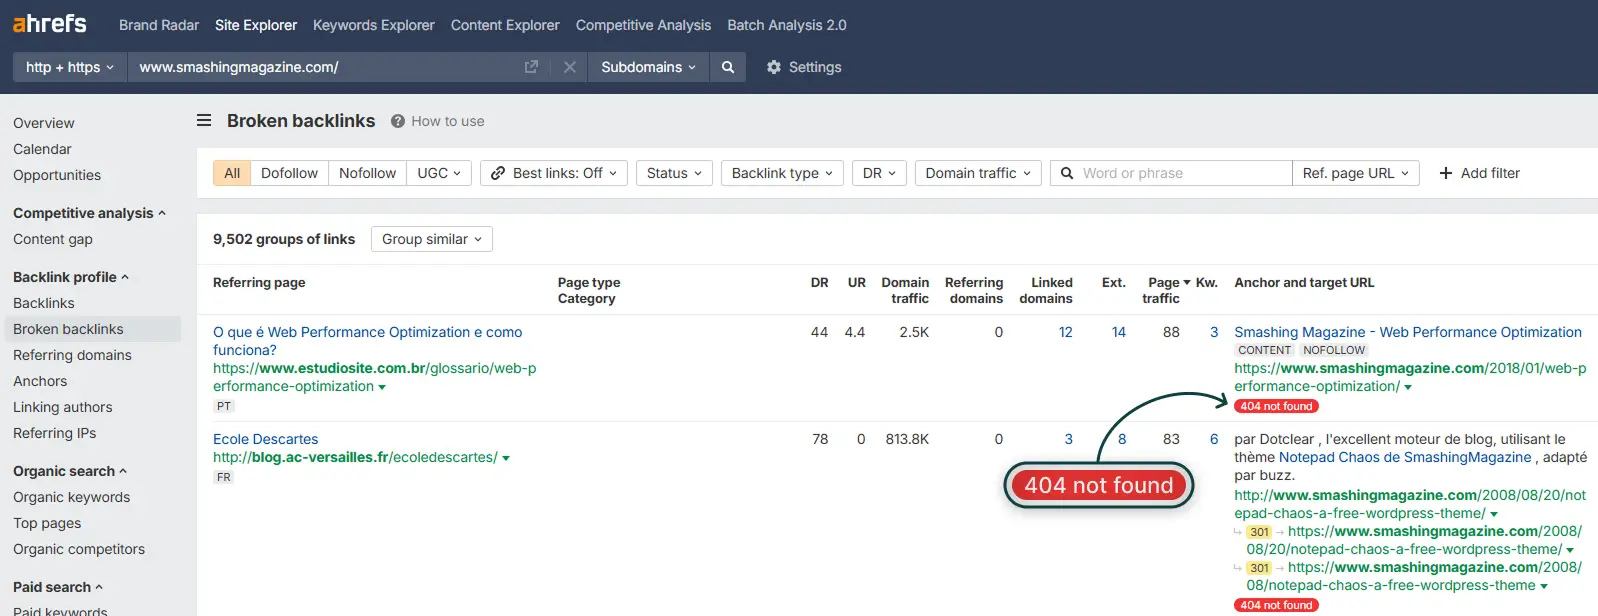Open Referring IPs report

click(x=55, y=433)
